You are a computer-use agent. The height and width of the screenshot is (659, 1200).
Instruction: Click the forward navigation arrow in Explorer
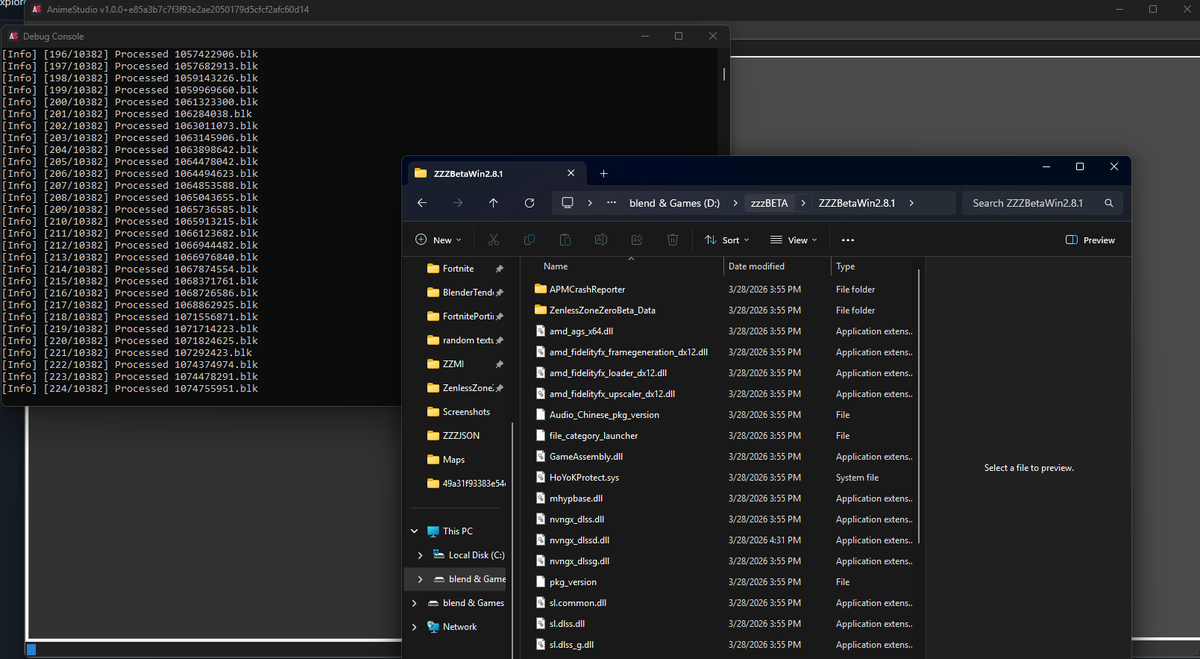458,203
